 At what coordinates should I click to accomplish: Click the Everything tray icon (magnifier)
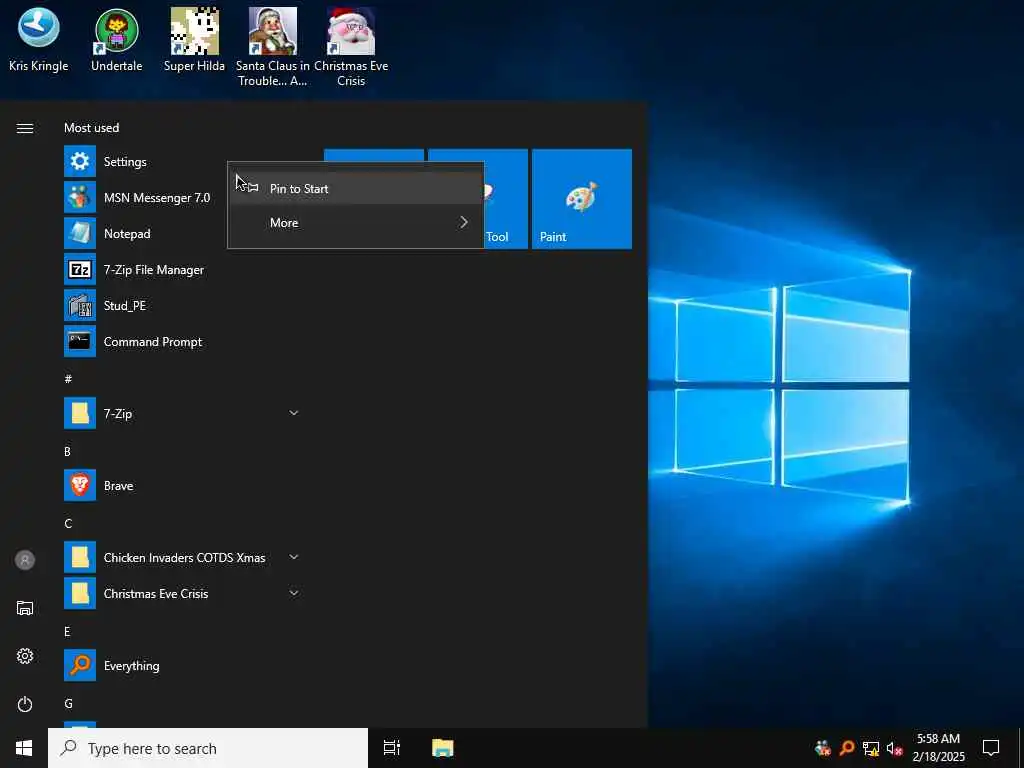point(847,748)
